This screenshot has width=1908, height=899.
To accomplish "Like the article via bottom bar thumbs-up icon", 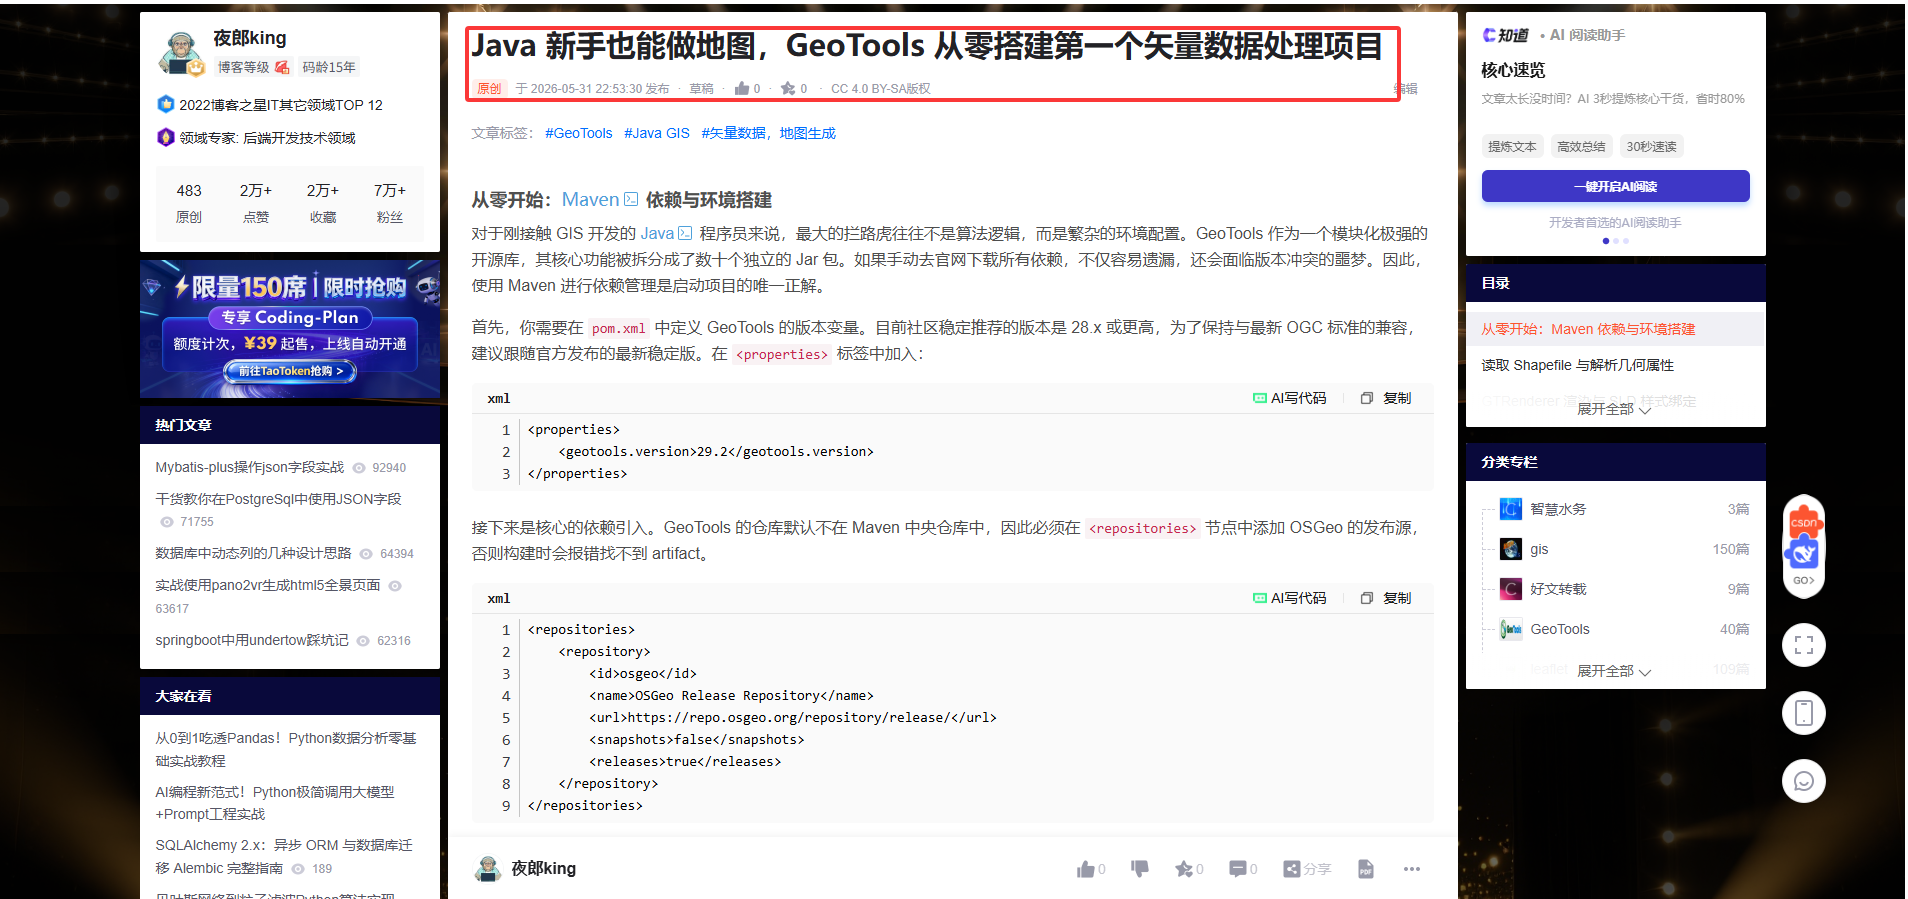I will pyautogui.click(x=1086, y=869).
